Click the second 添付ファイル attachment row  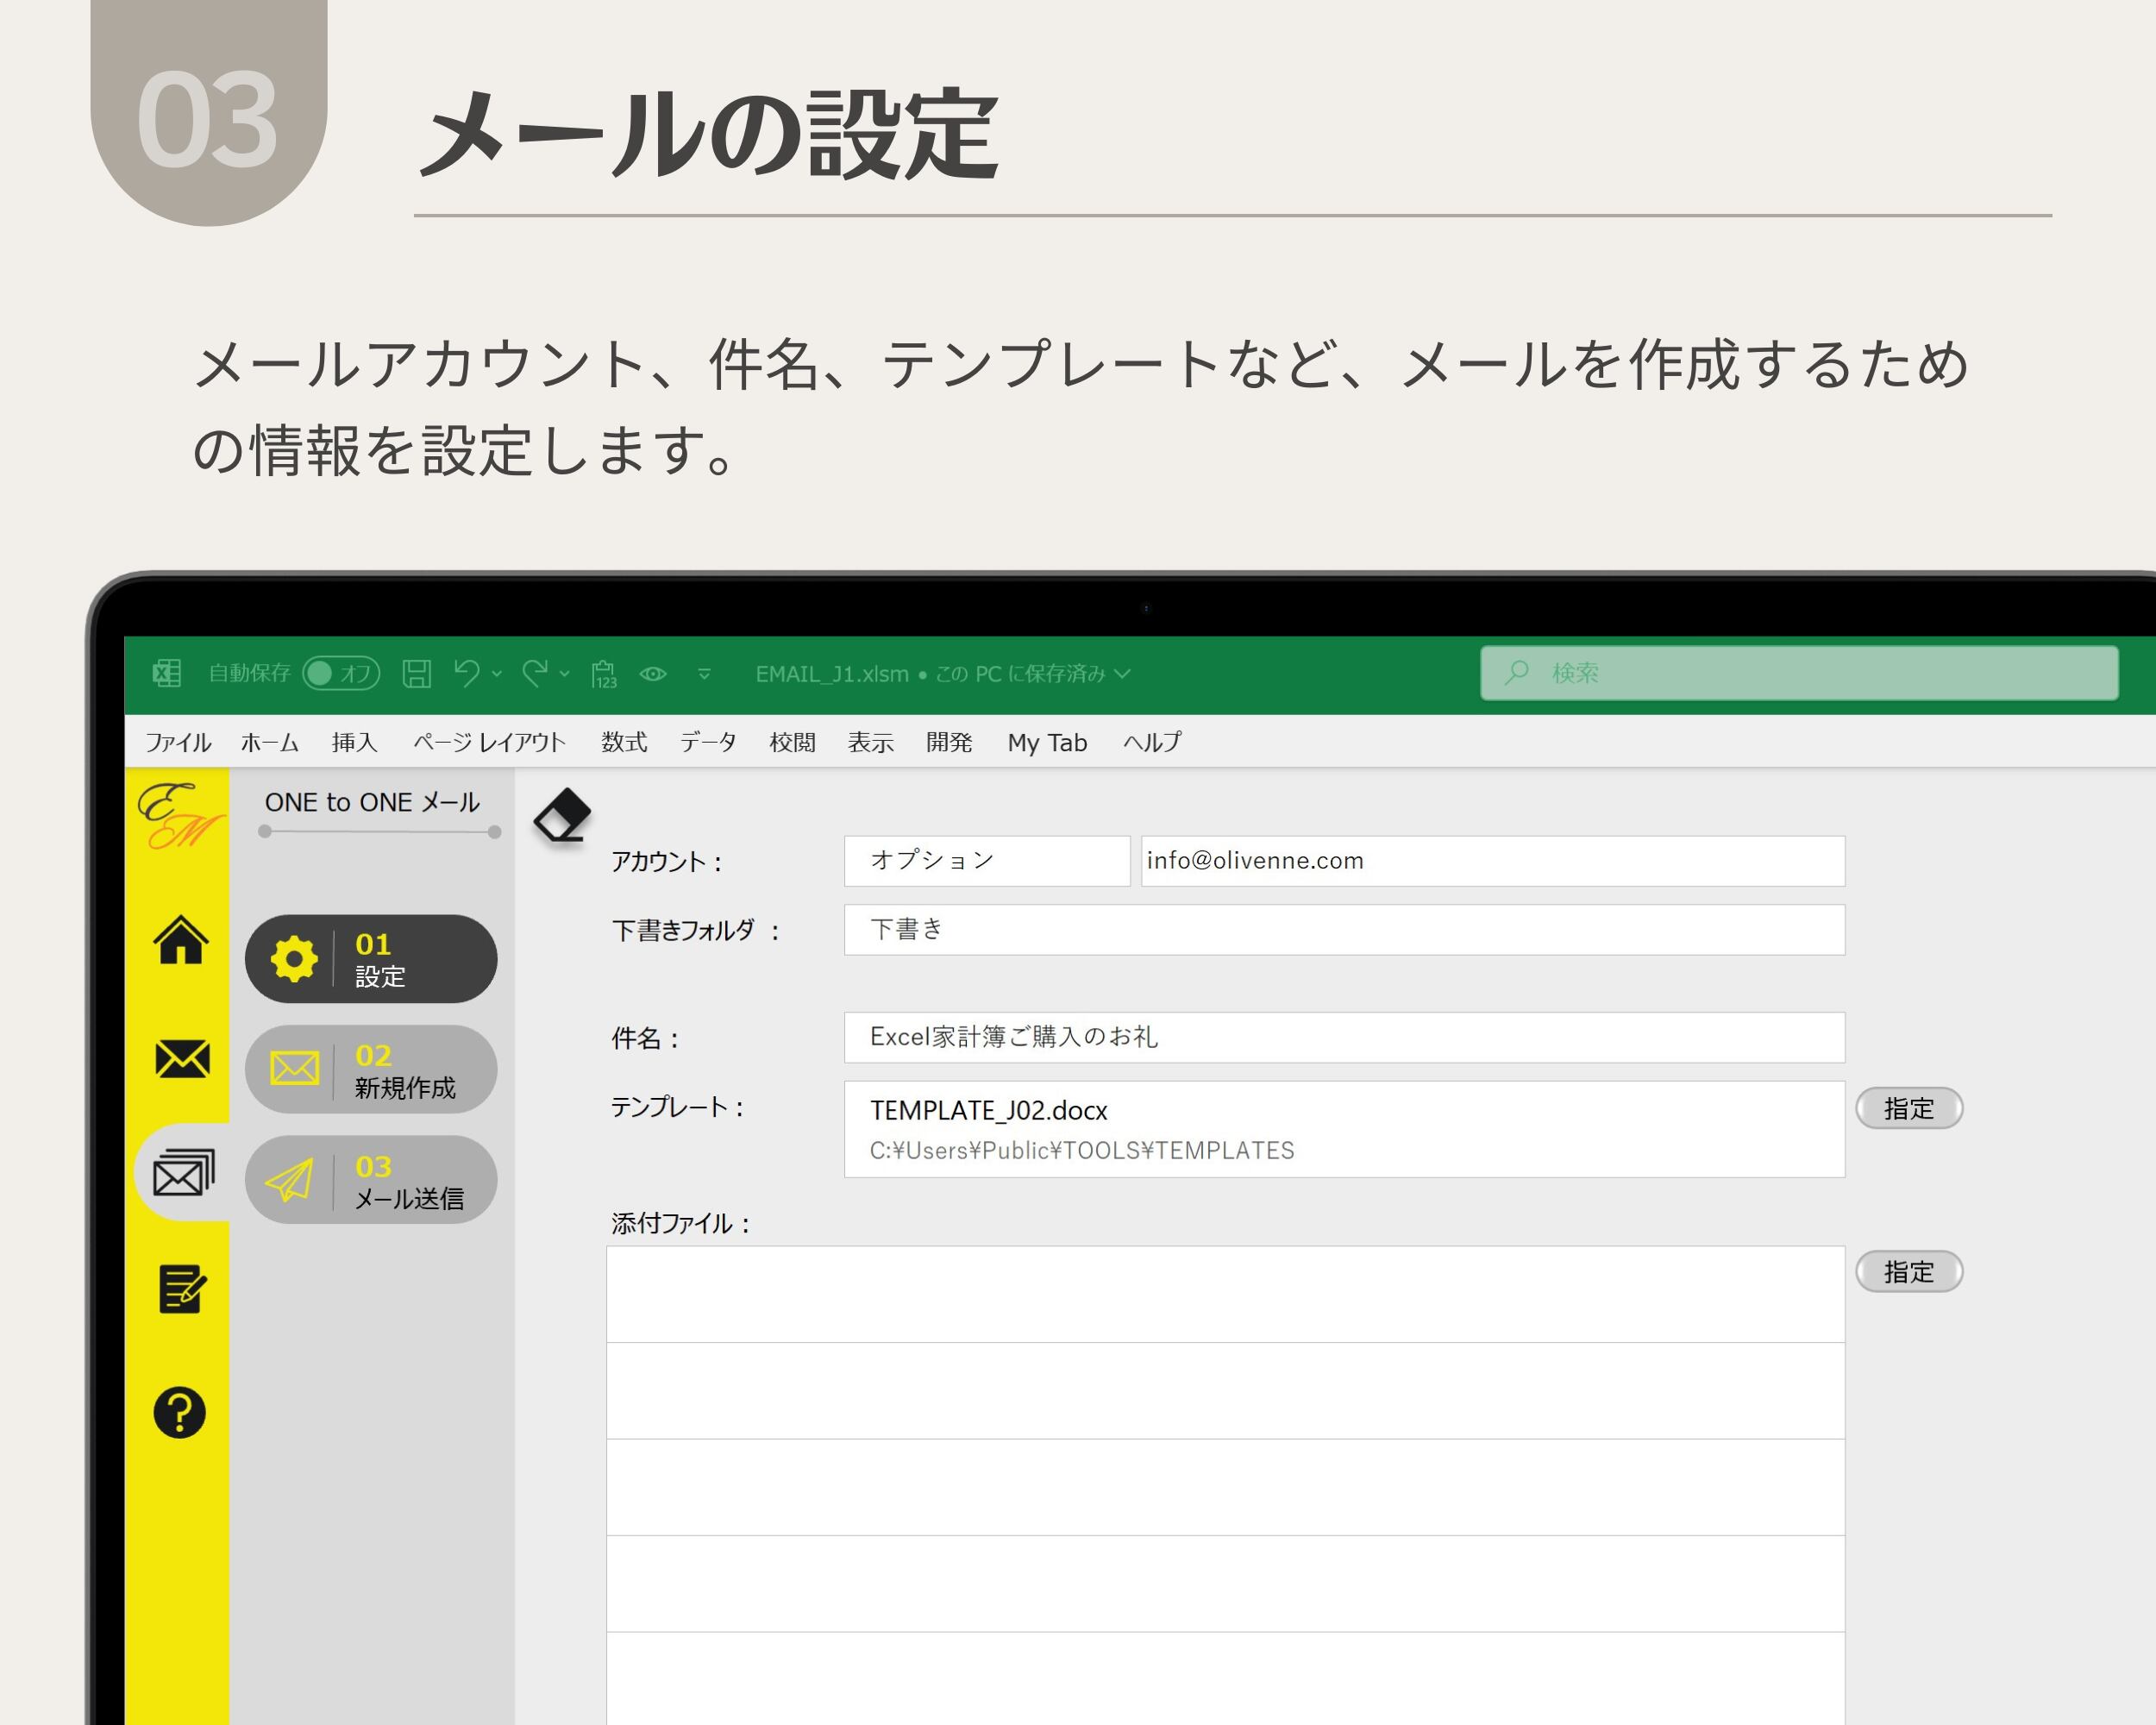1226,1391
